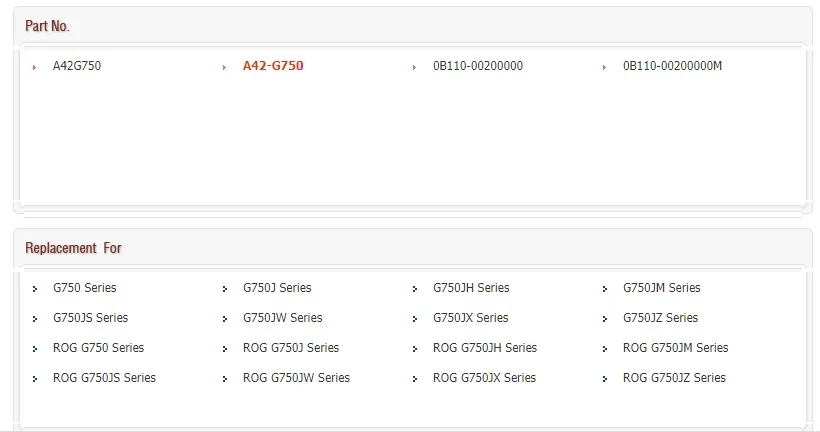Select the ROG G750JH Series link
The image size is (820, 432).
pos(485,348)
